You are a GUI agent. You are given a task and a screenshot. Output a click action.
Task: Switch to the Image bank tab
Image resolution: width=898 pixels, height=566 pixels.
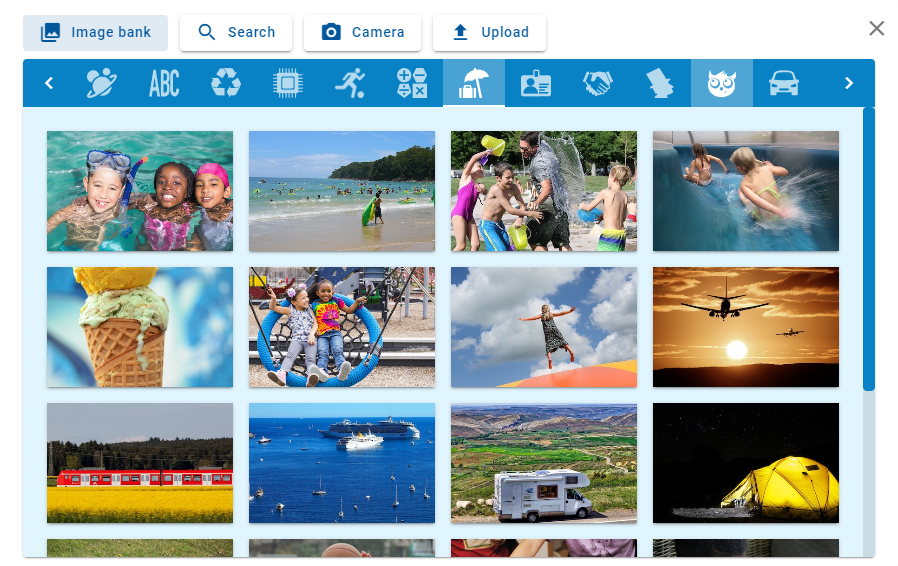pyautogui.click(x=96, y=33)
